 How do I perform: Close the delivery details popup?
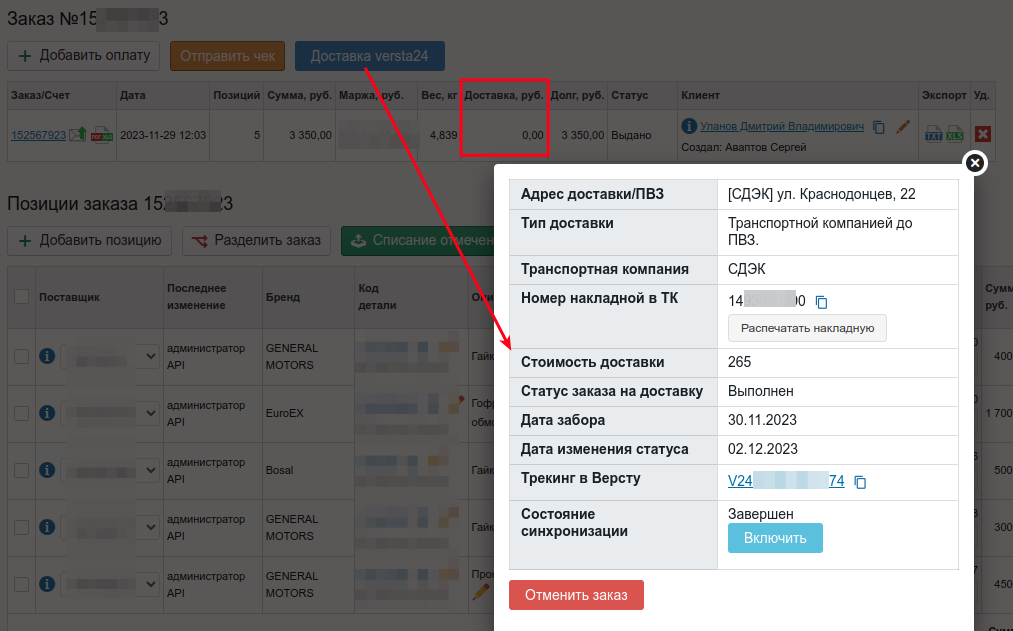click(x=975, y=163)
